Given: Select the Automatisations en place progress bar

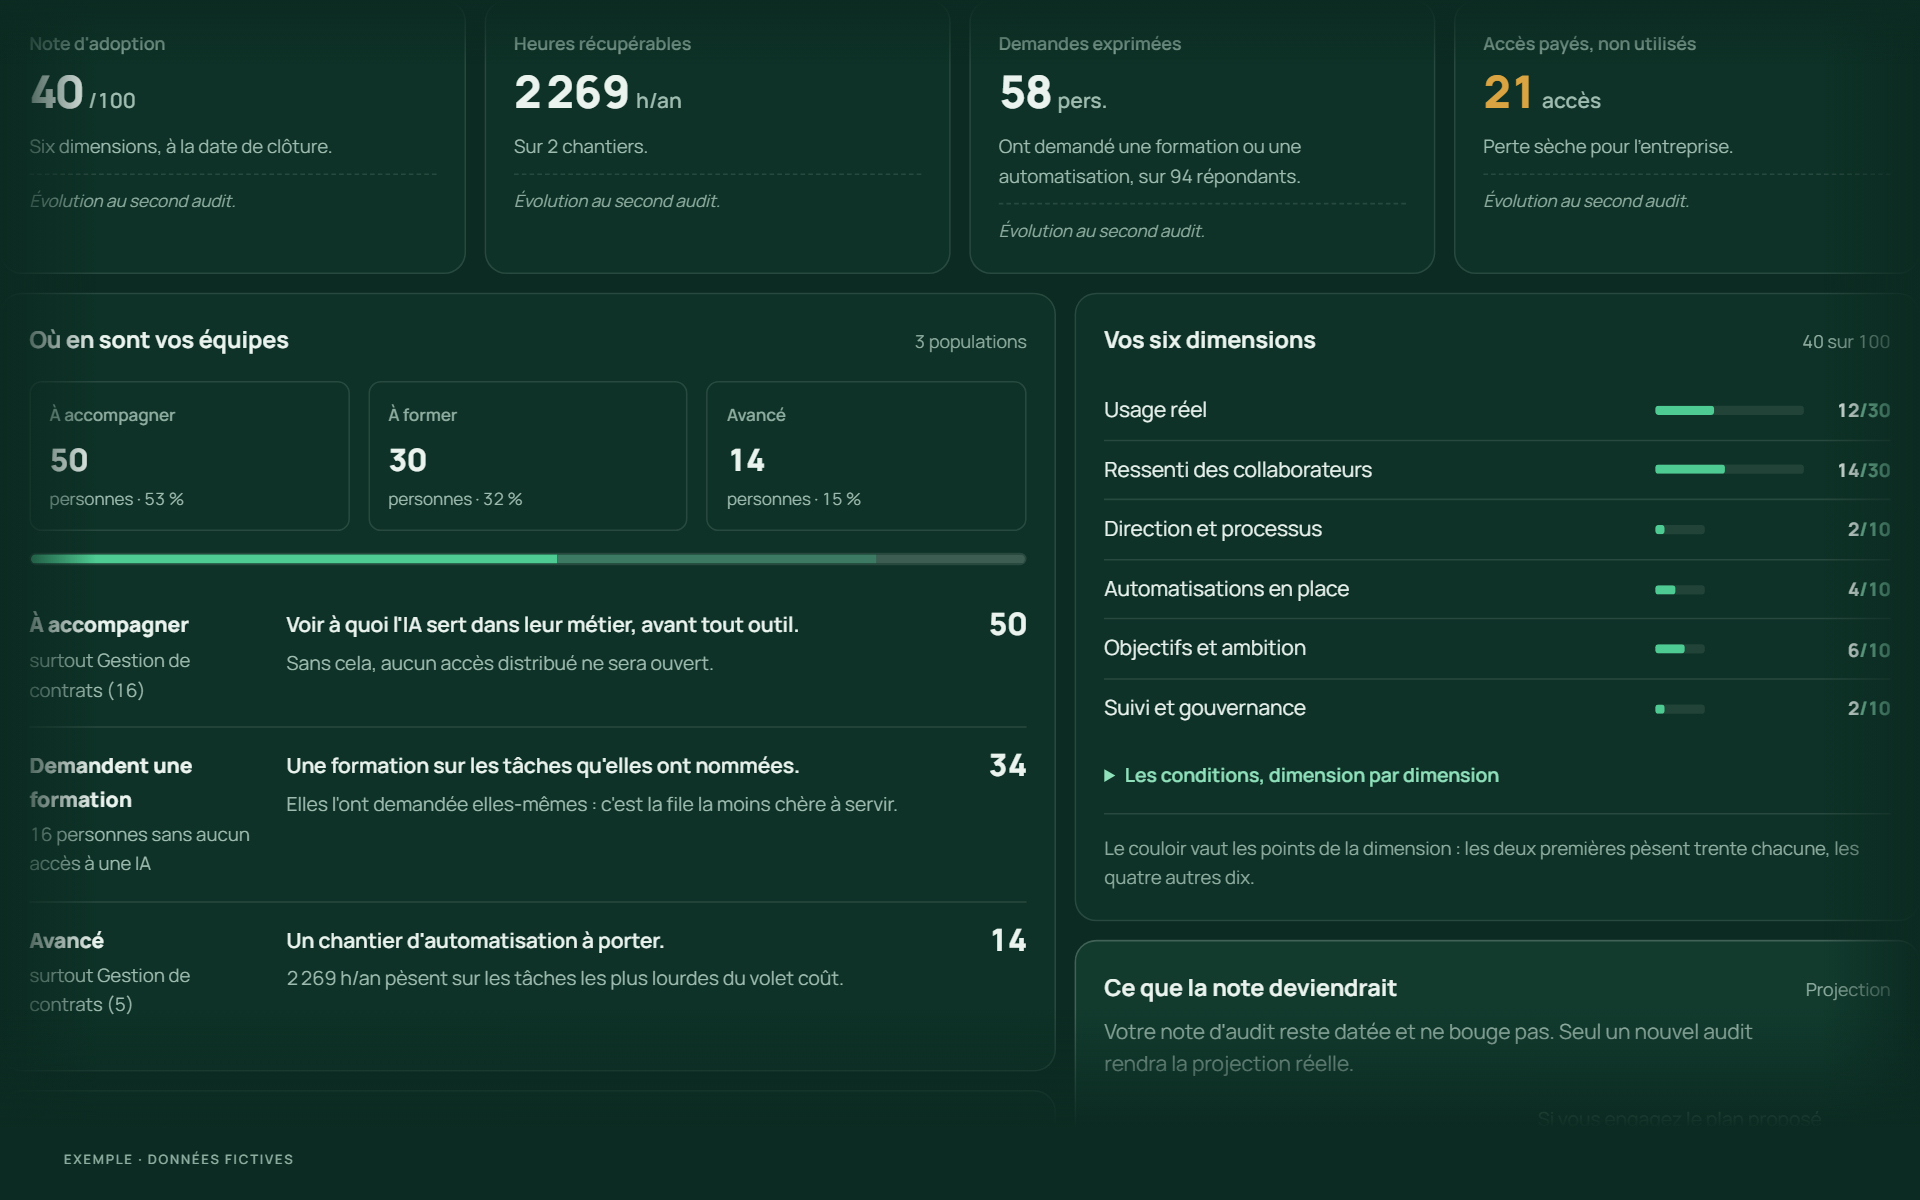Looking at the screenshot, I should pos(1680,589).
